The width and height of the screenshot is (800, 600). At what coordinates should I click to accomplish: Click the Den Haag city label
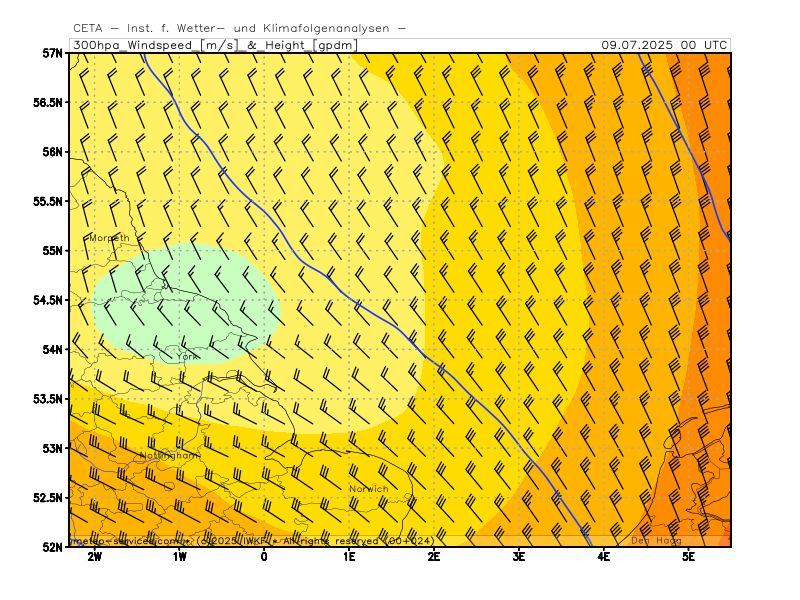click(656, 540)
